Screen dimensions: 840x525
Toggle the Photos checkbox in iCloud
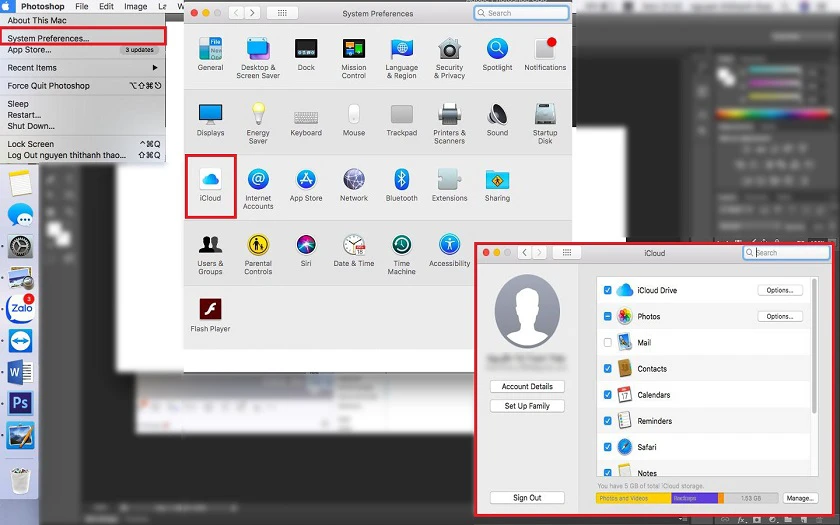608,316
